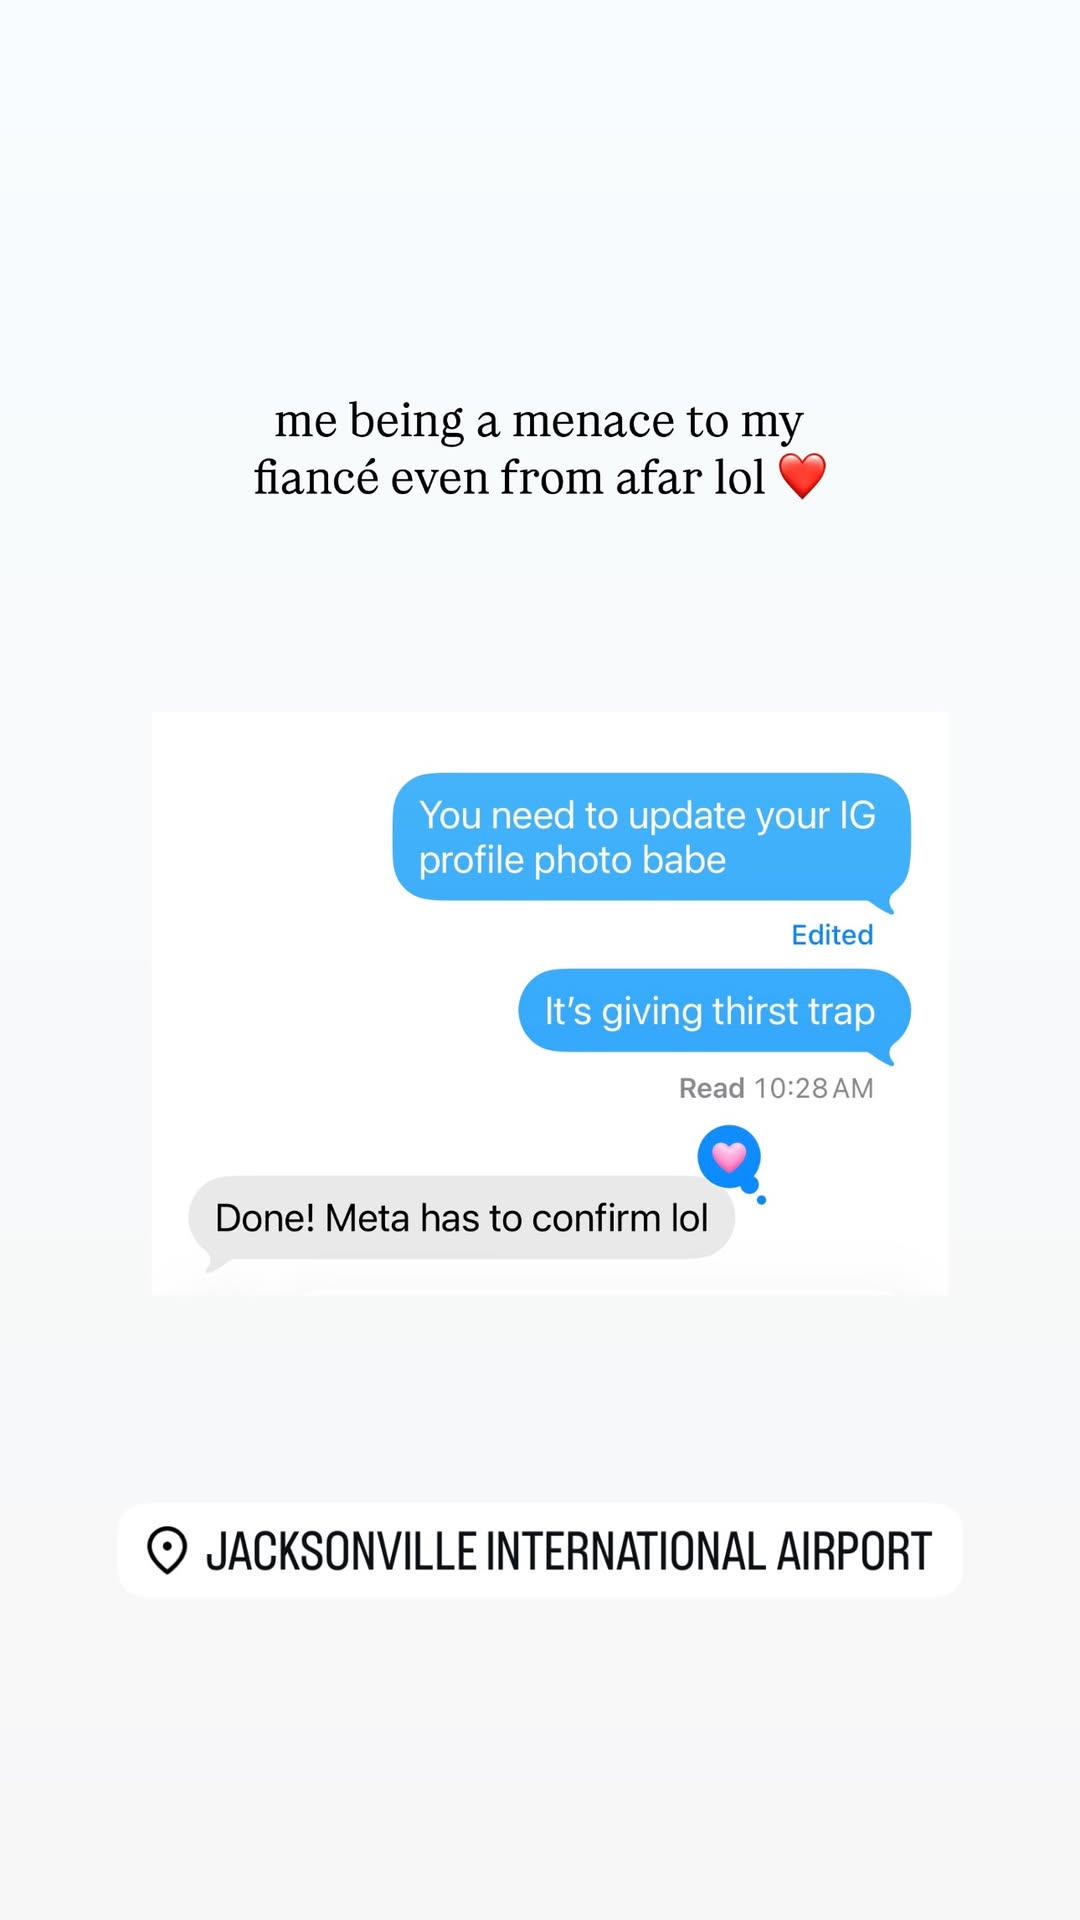Viewport: 1080px width, 1920px height.
Task: Tap the small blue tapback tail dot
Action: (x=761, y=1200)
